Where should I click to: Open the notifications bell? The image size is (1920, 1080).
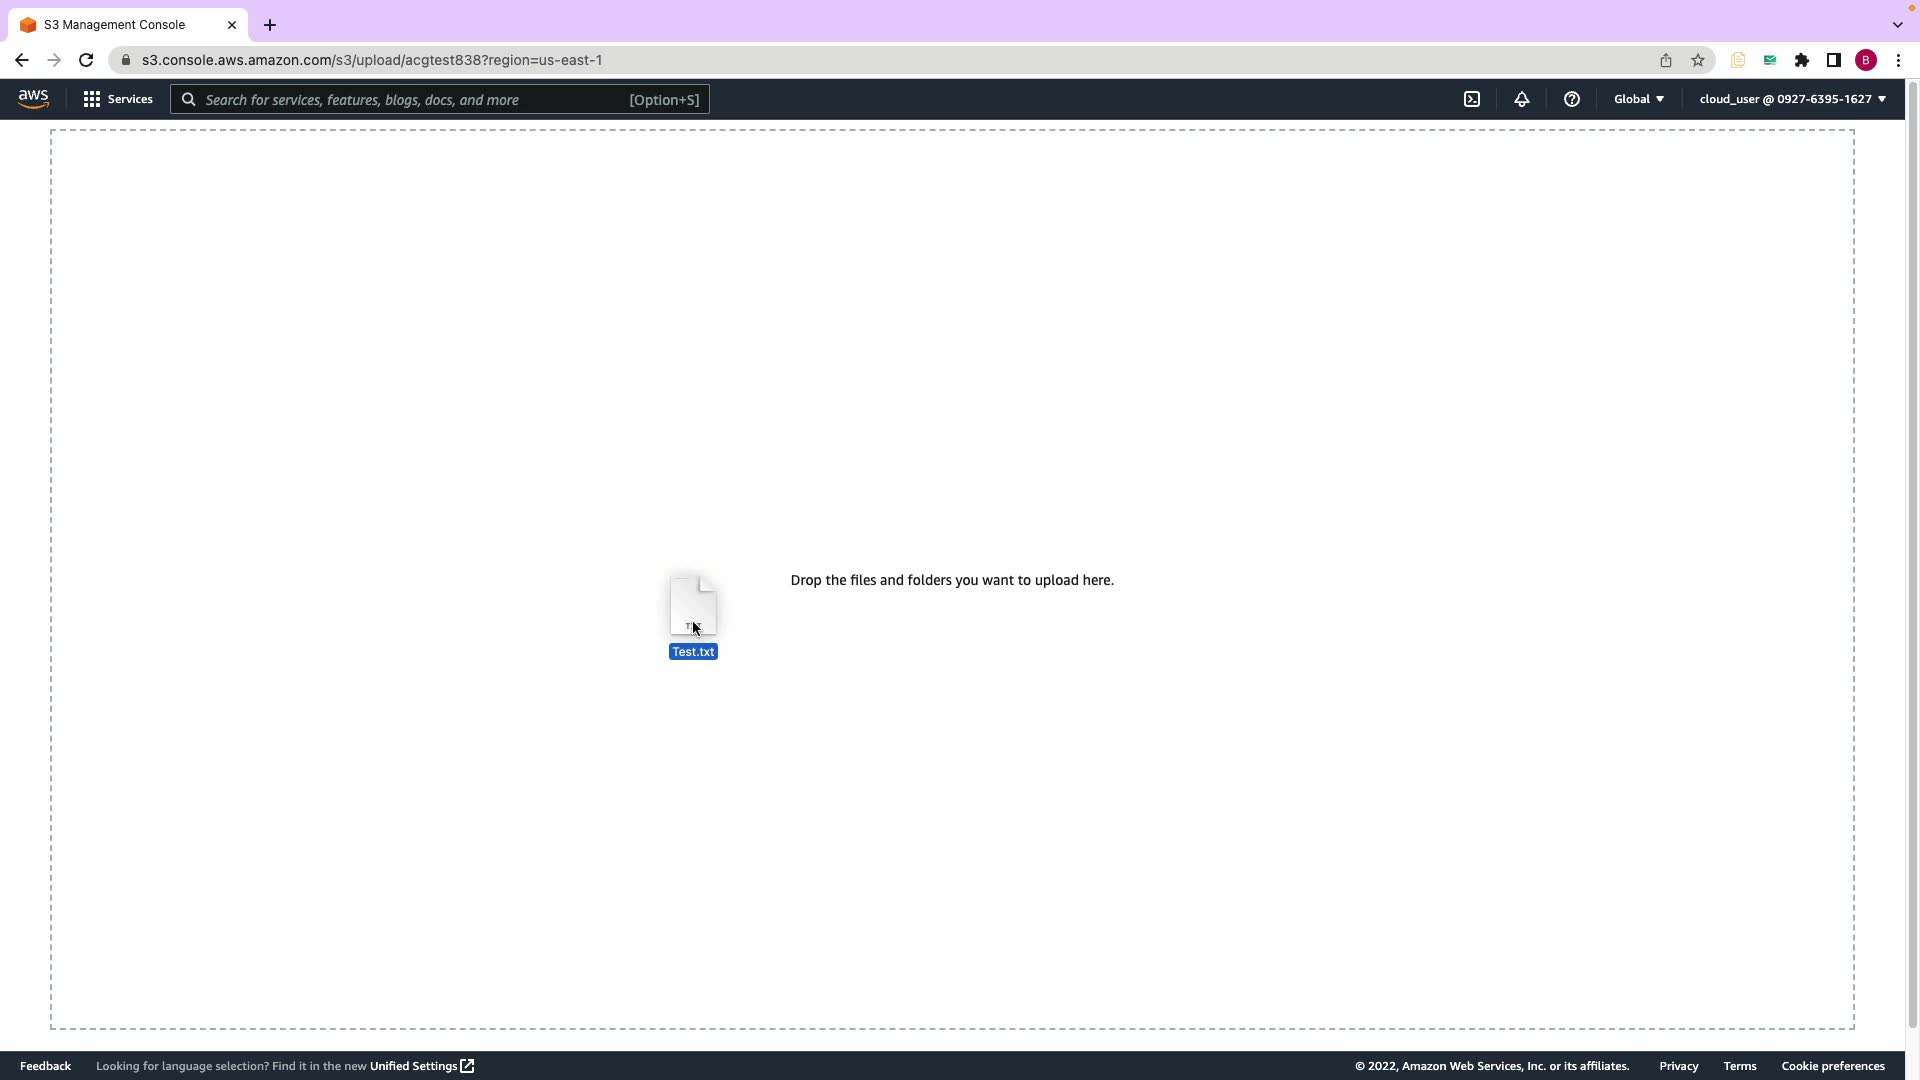[1521, 99]
